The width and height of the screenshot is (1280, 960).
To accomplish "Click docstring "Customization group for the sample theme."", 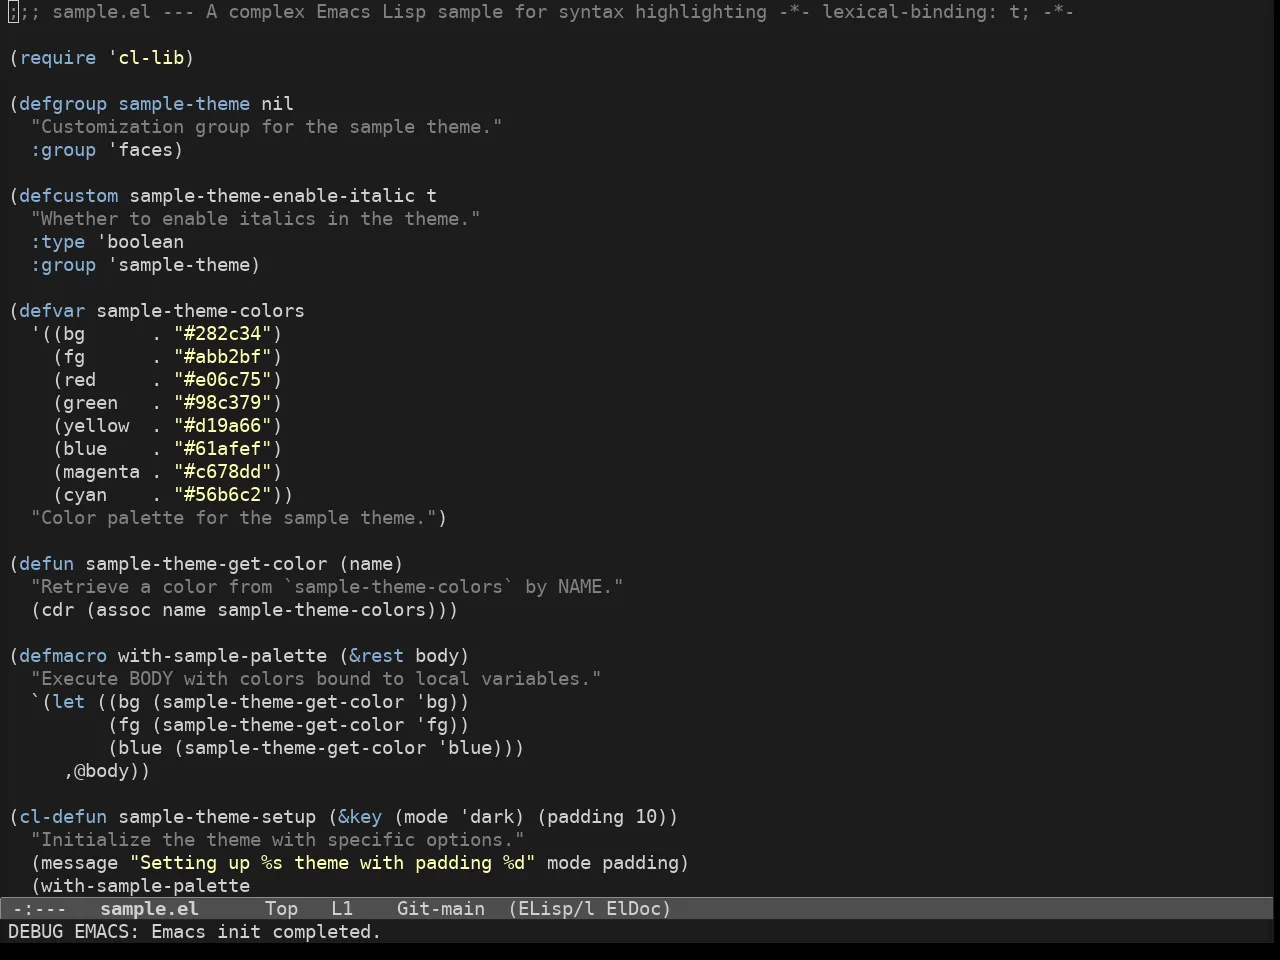I will click(x=266, y=127).
